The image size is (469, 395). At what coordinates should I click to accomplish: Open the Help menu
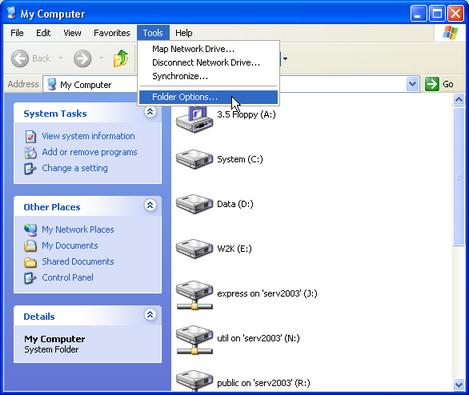184,33
